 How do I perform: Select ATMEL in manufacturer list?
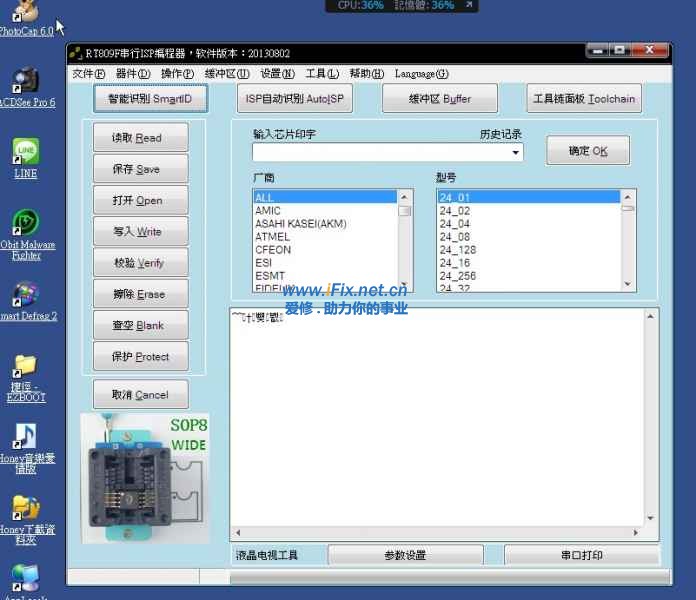273,237
